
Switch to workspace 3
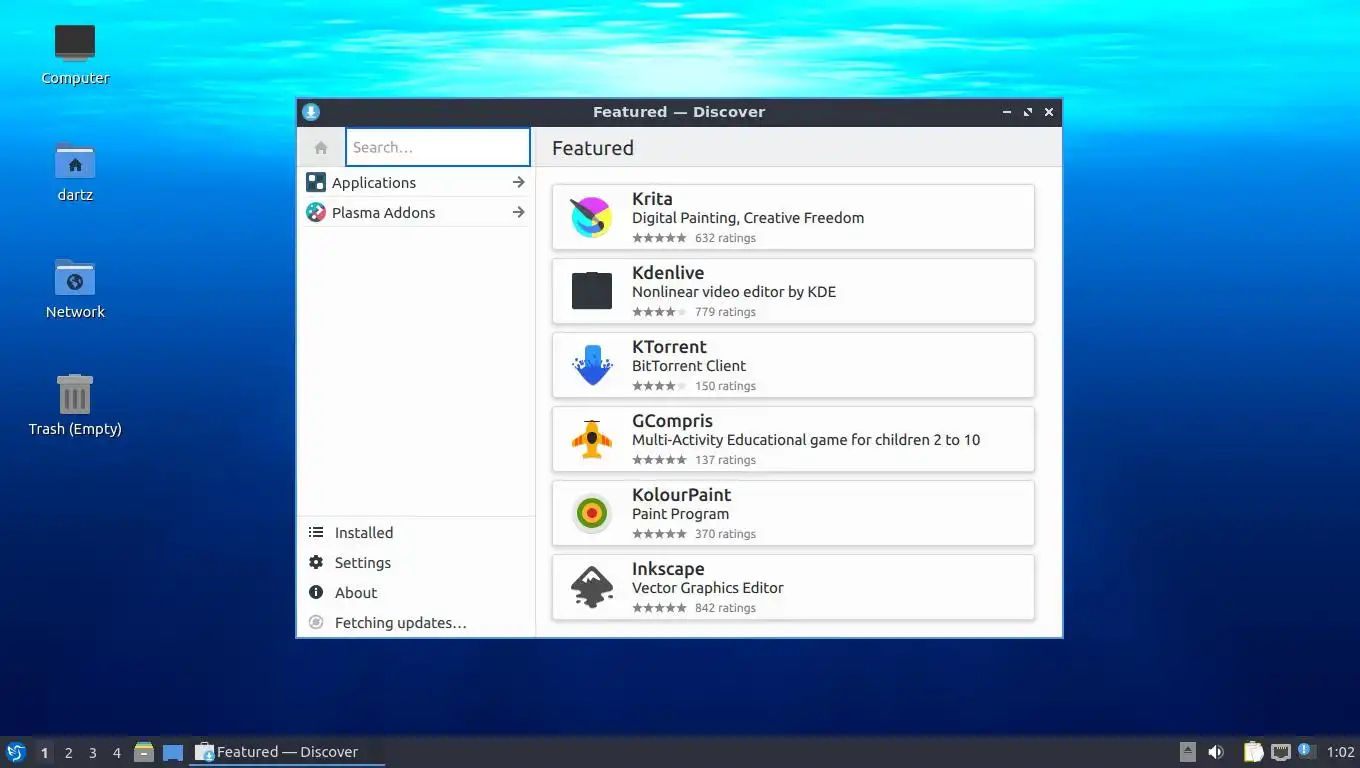(x=92, y=753)
